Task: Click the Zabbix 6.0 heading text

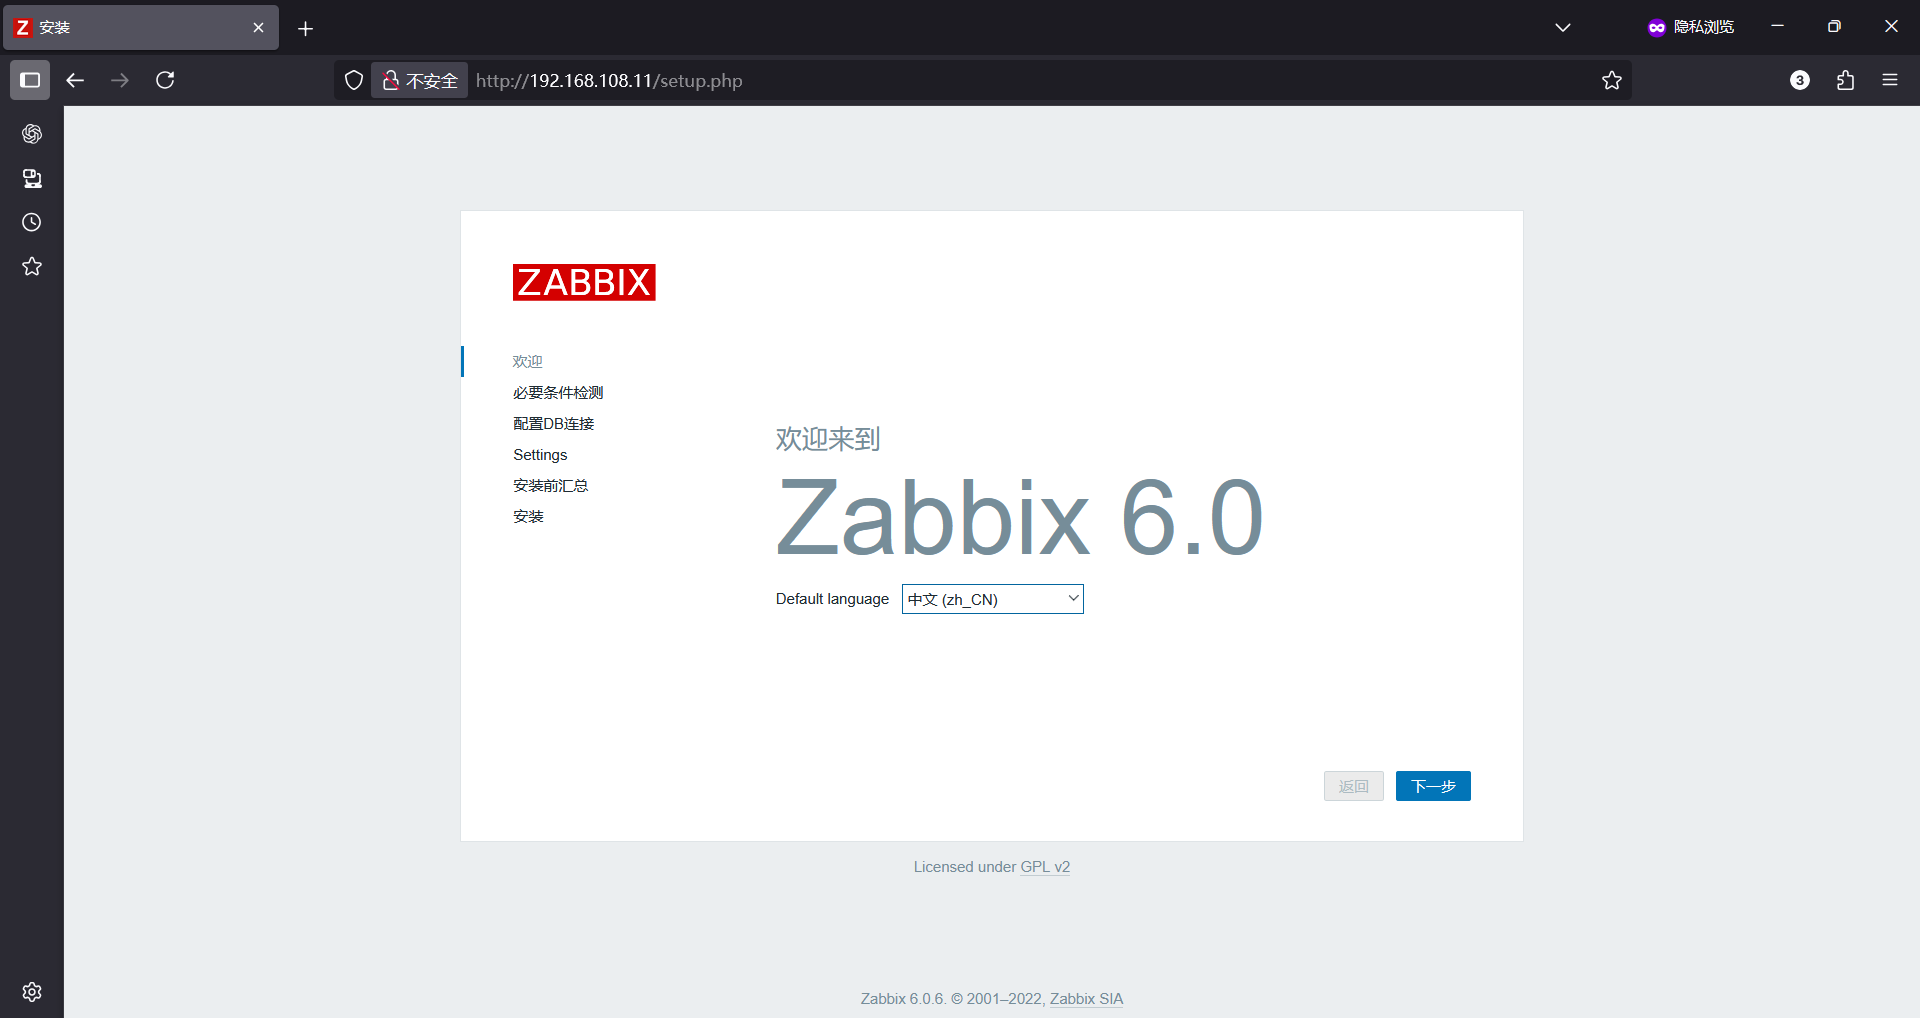Action: (1020, 518)
